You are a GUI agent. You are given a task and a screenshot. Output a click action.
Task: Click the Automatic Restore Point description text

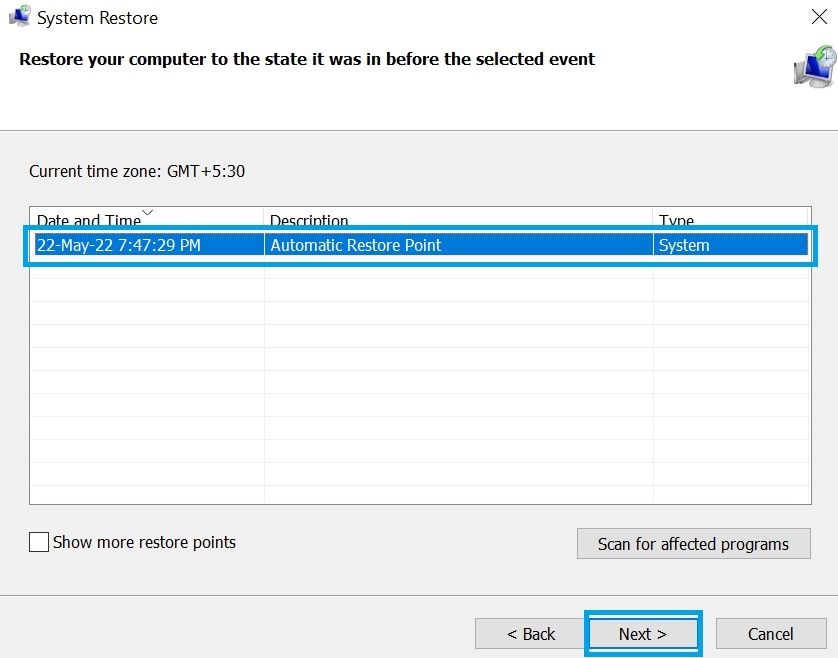point(358,244)
